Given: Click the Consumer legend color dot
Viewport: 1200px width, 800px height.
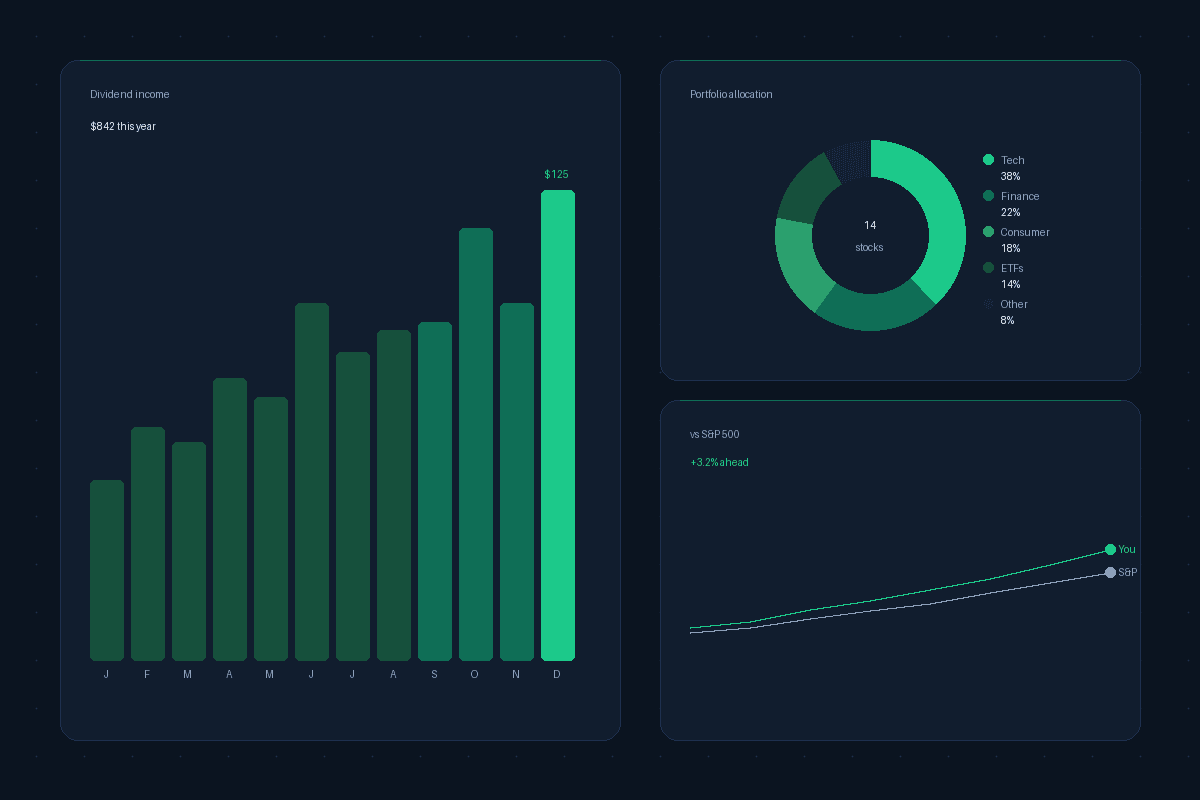Looking at the screenshot, I should click(x=988, y=232).
